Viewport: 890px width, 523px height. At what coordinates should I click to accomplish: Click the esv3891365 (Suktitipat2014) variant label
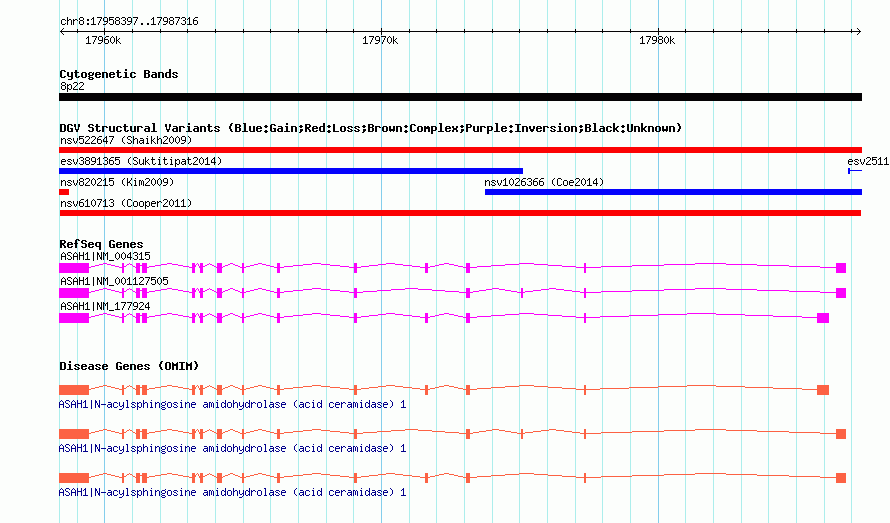click(141, 161)
